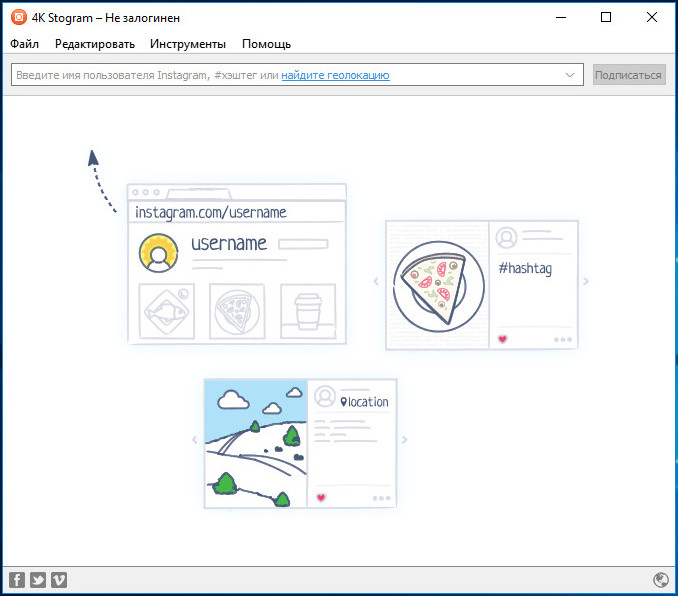Open the Facebook page icon

click(x=16, y=580)
